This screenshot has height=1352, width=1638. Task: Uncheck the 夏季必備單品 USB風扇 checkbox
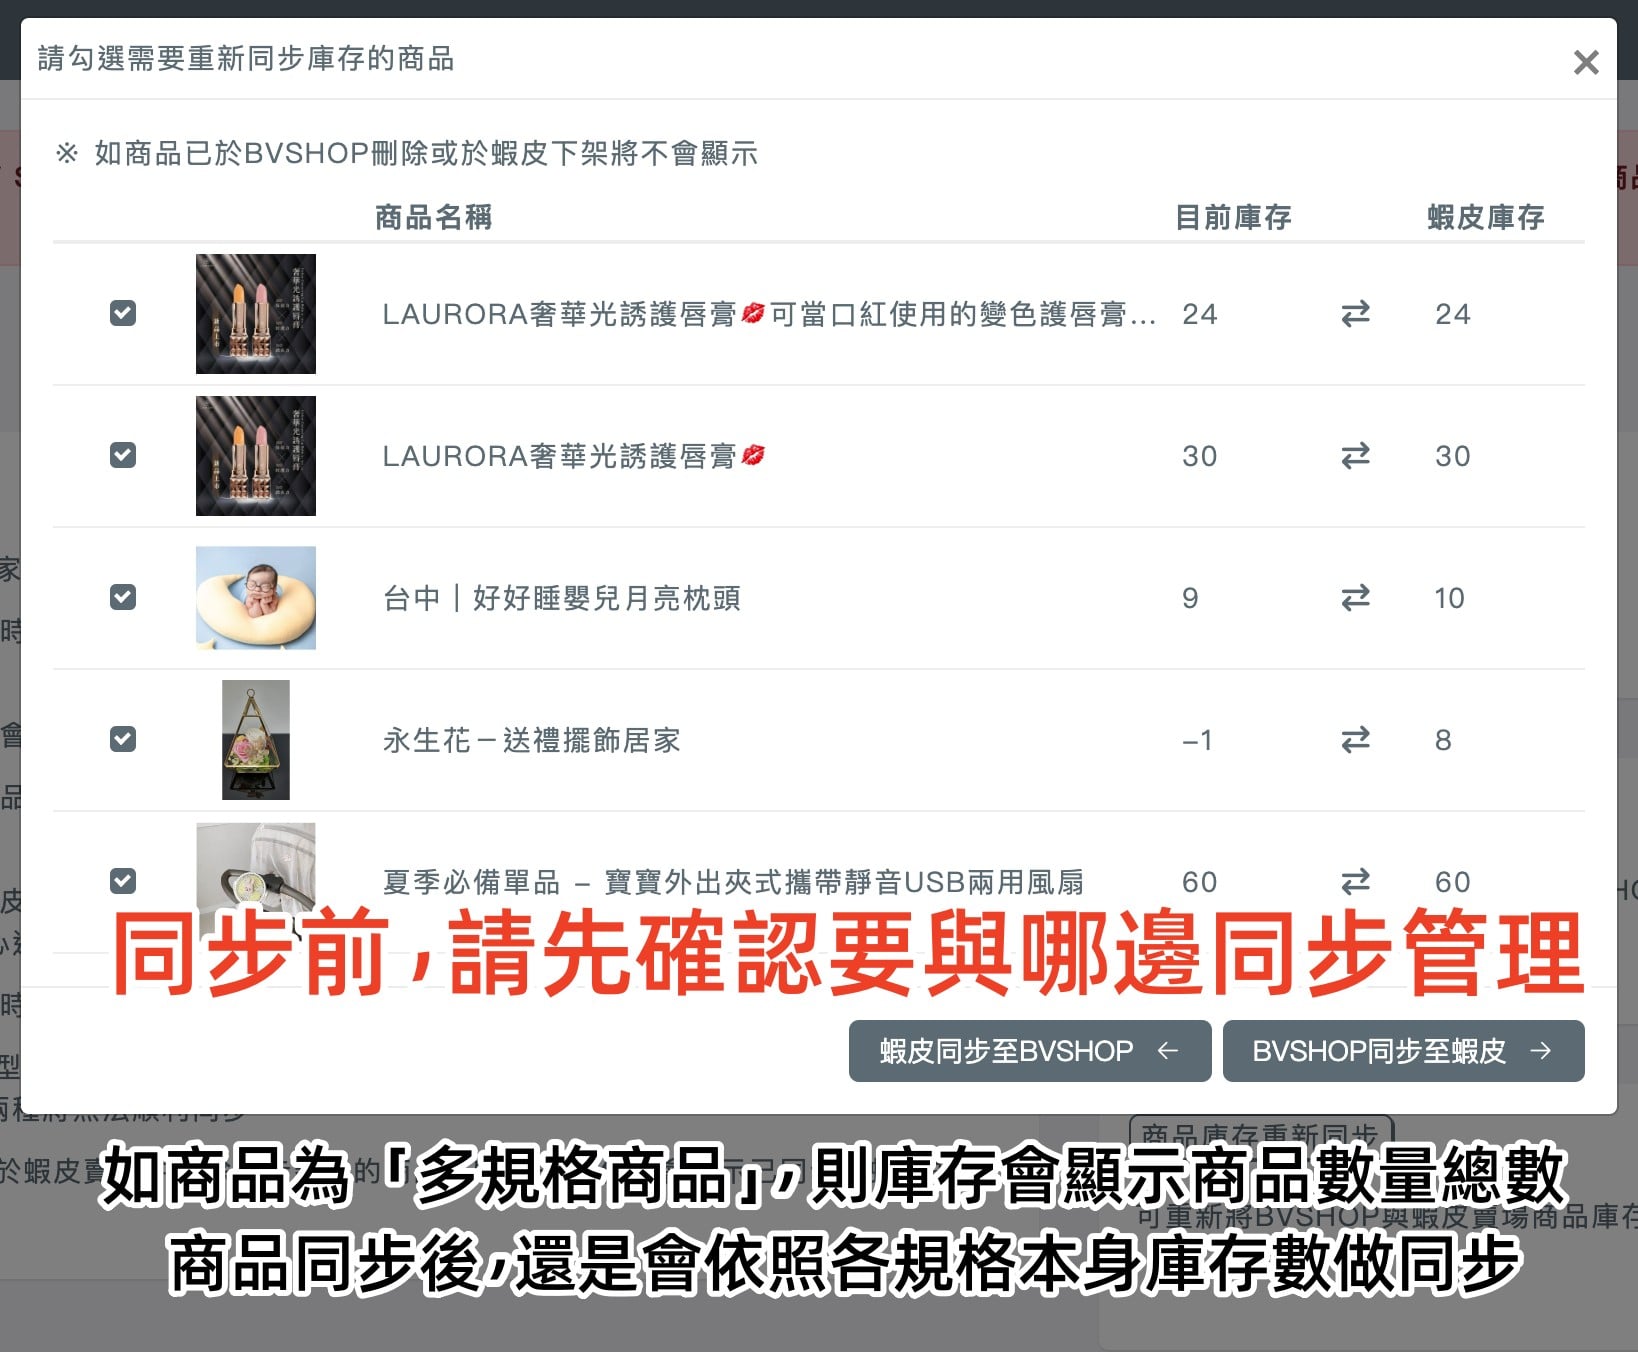click(x=123, y=881)
